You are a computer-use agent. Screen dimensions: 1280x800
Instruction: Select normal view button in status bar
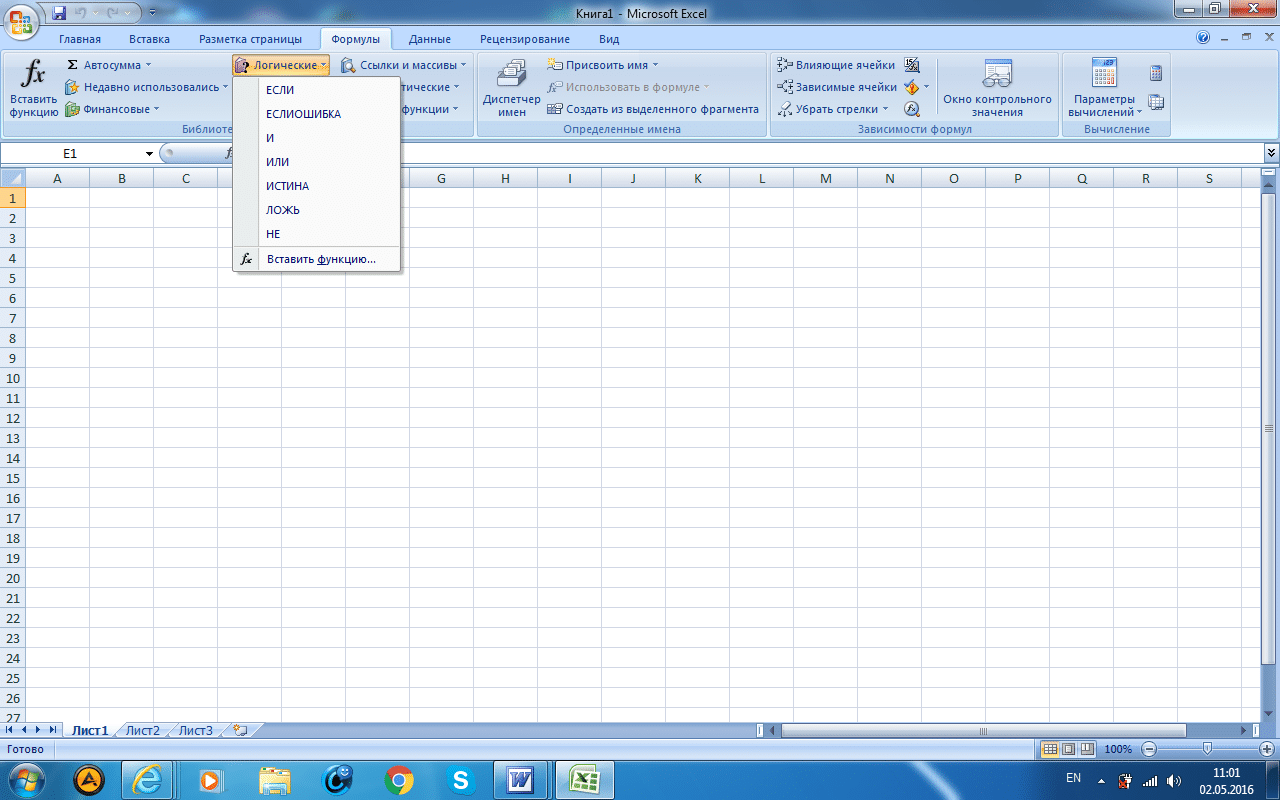tap(1050, 749)
